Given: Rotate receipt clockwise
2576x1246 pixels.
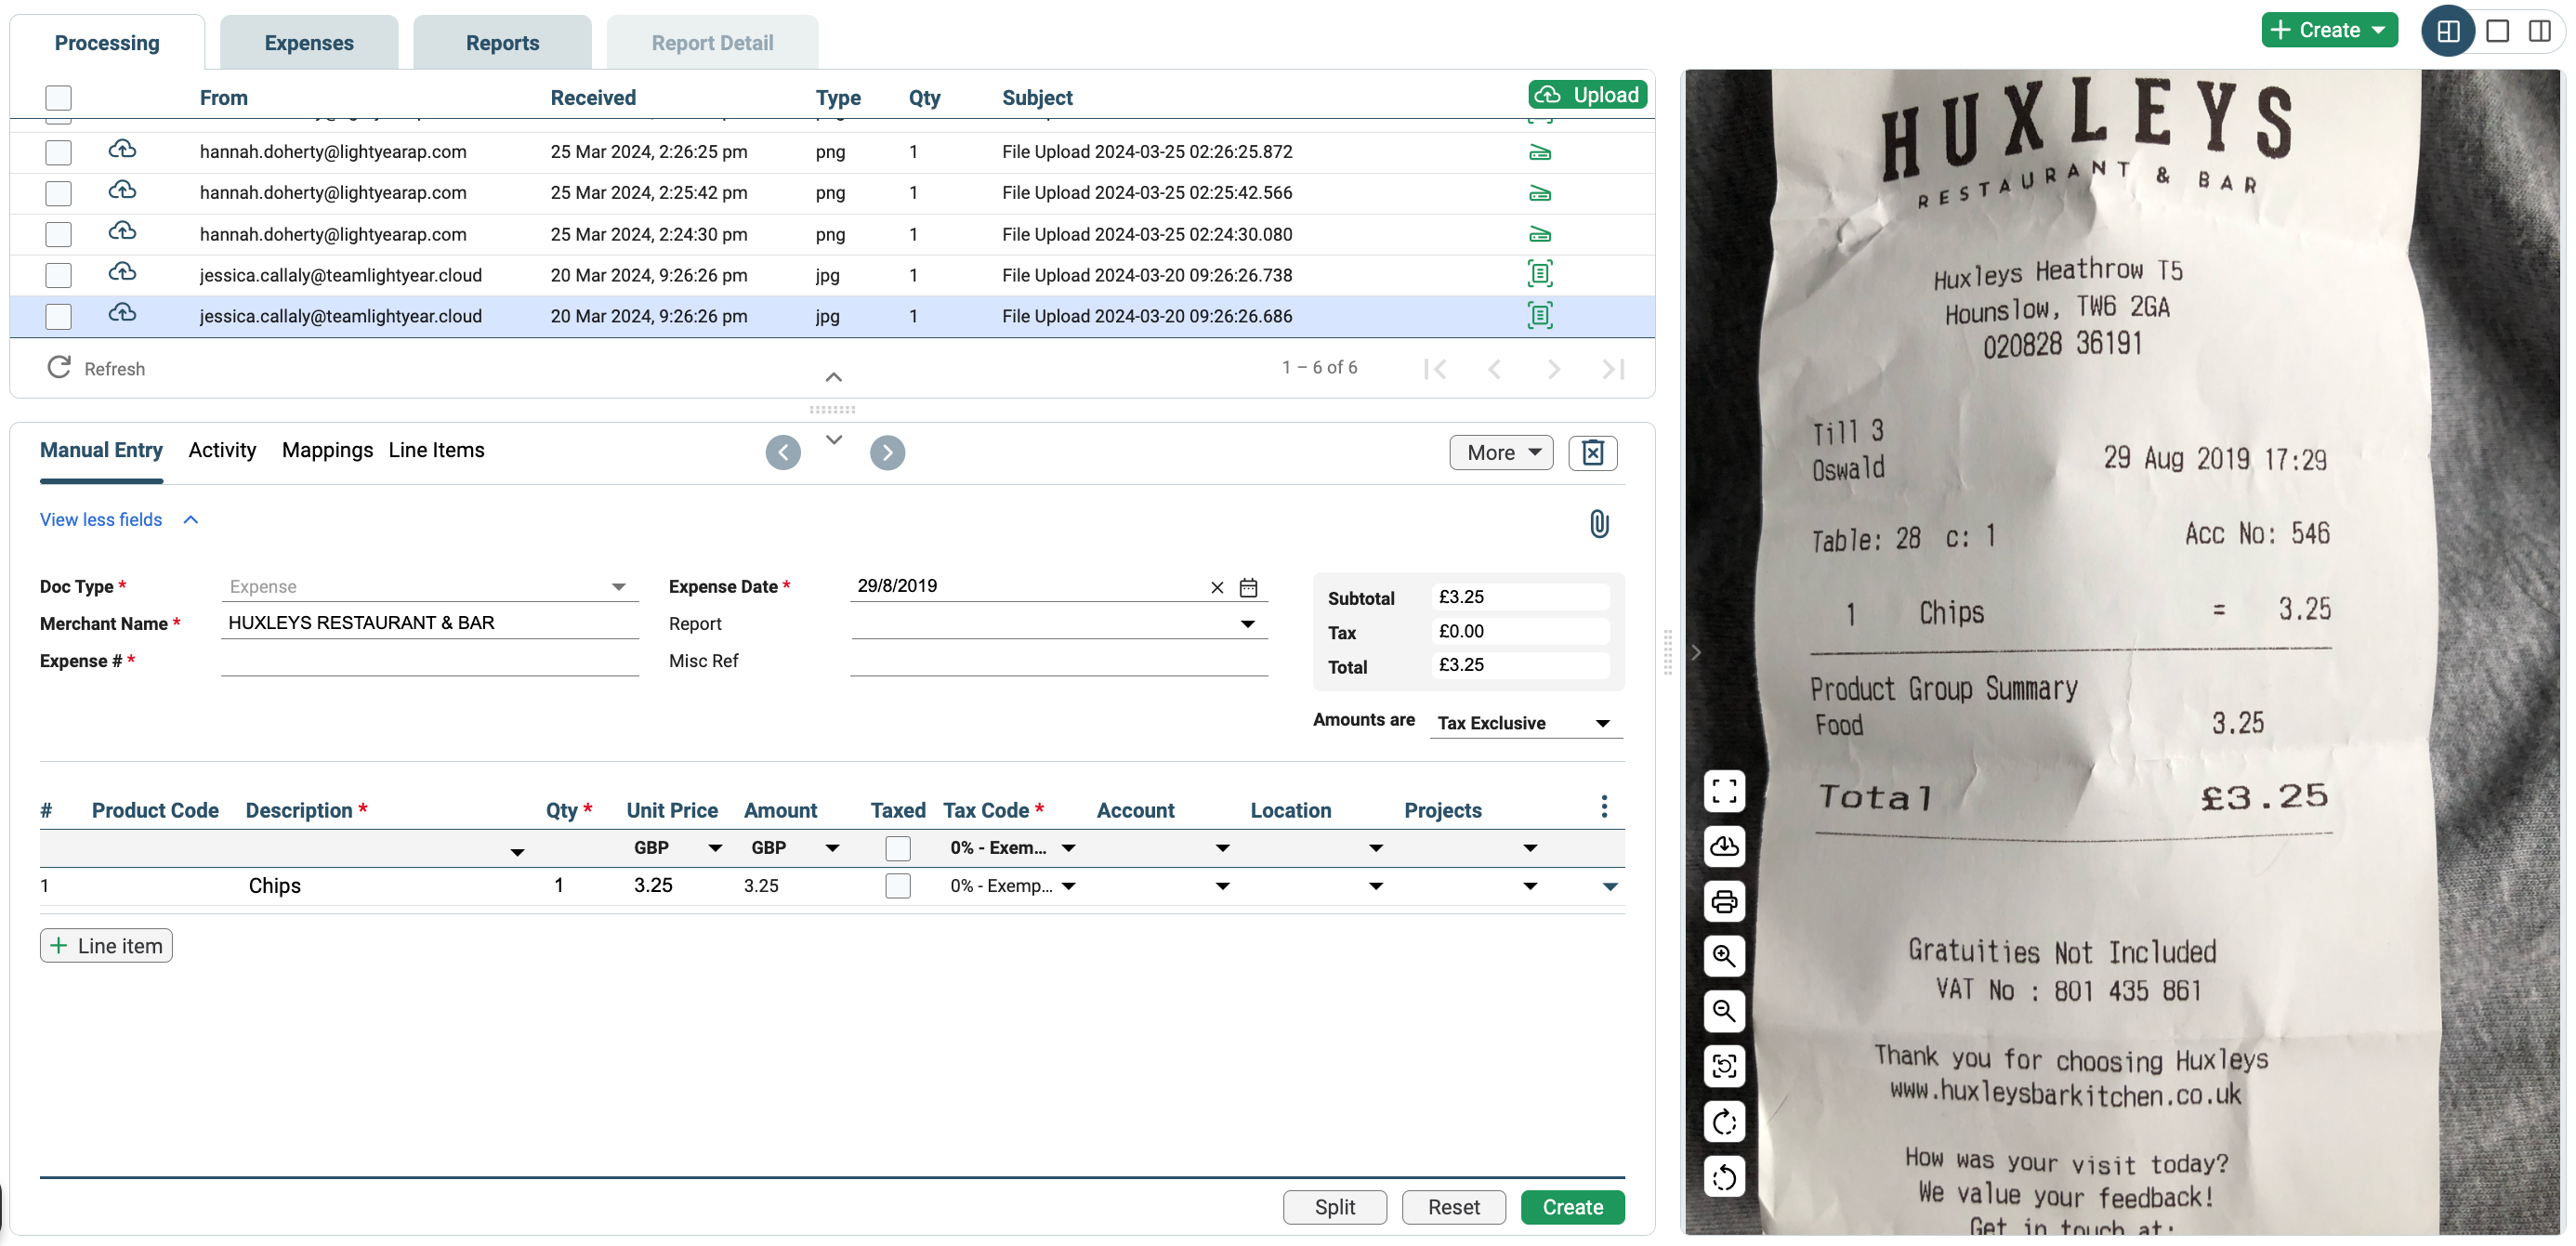Looking at the screenshot, I should 1724,1122.
